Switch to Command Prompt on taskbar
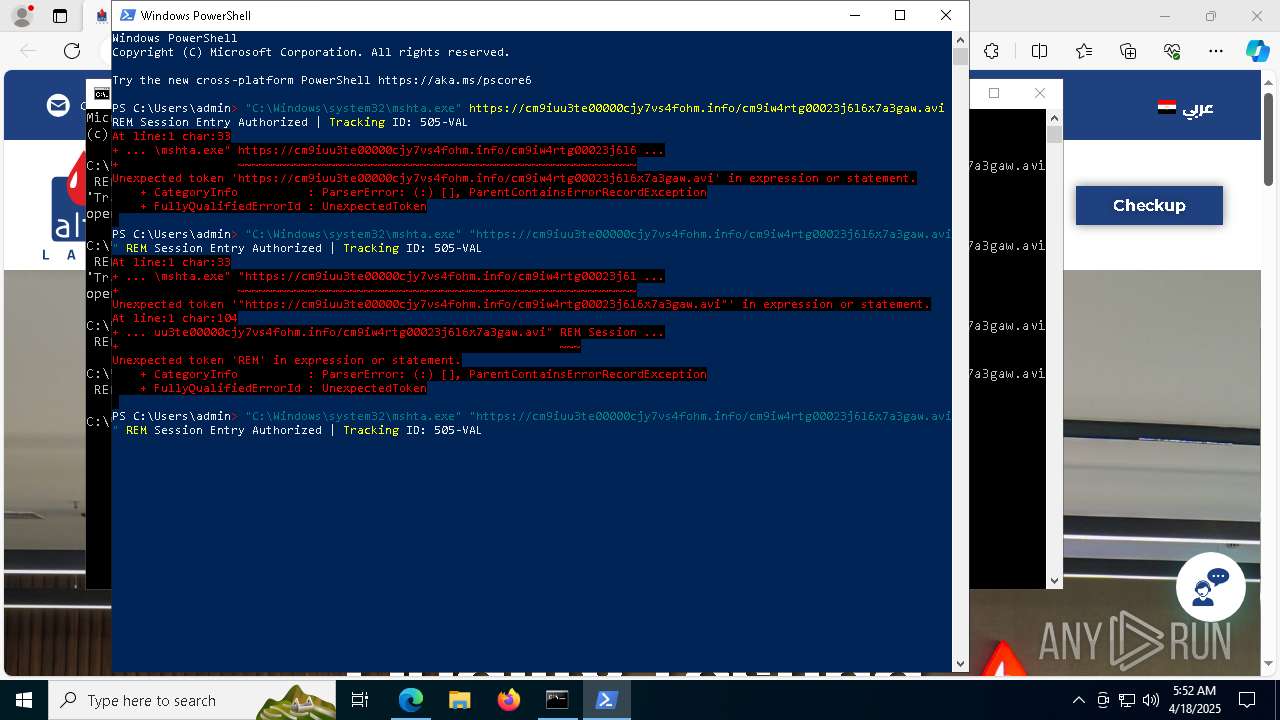1280x720 pixels. [557, 700]
